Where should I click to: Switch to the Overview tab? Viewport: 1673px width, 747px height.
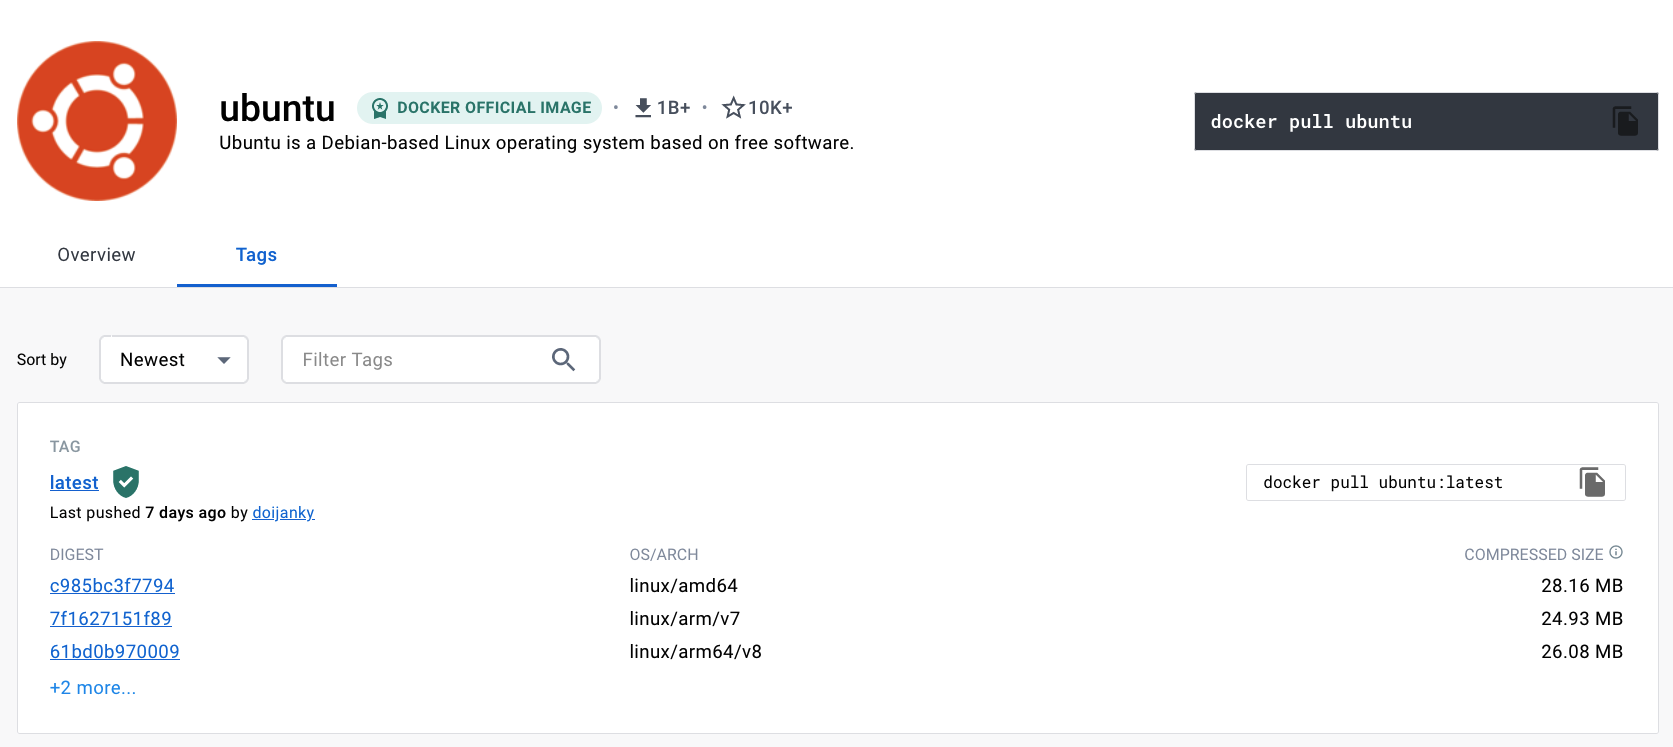[x=96, y=255]
